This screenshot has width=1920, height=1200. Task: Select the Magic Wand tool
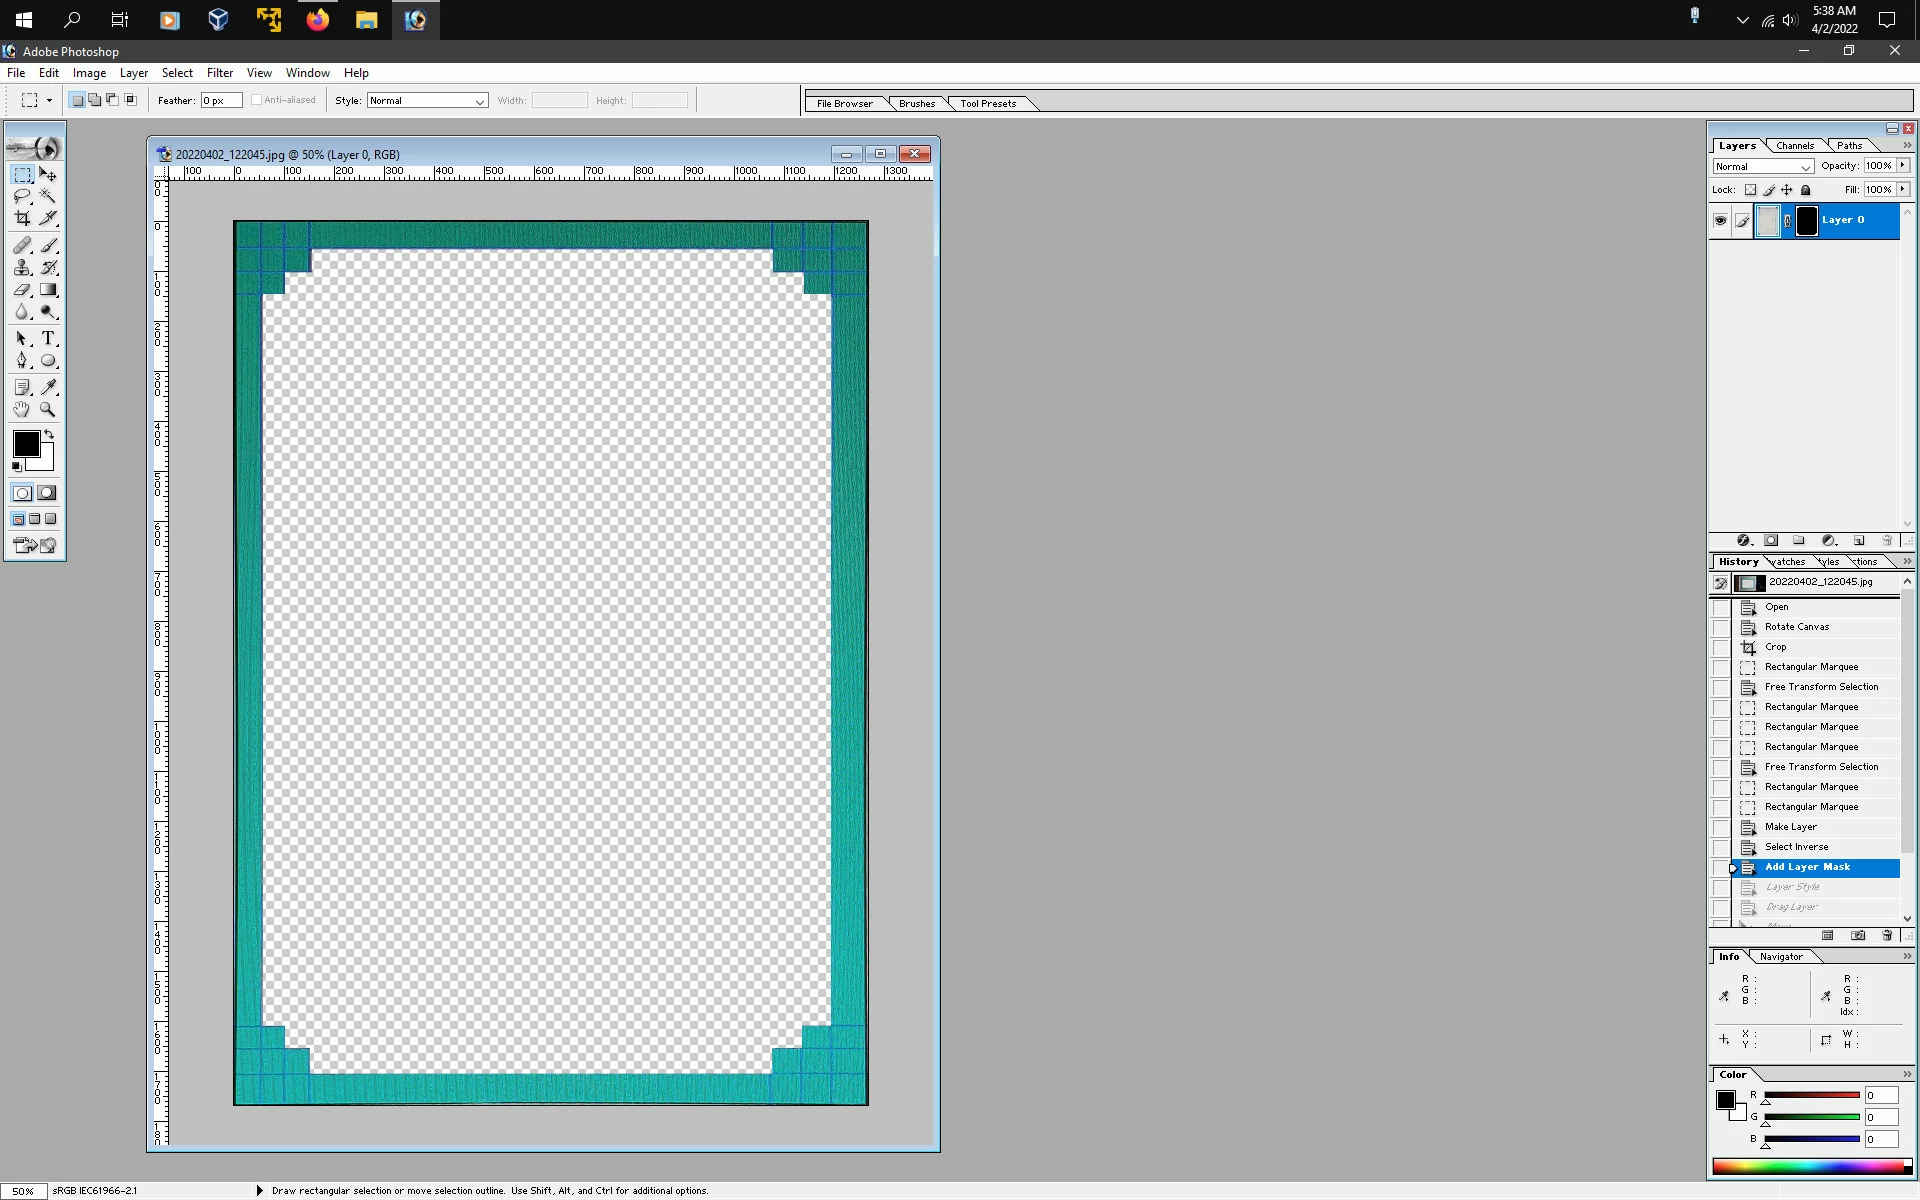pos(48,196)
